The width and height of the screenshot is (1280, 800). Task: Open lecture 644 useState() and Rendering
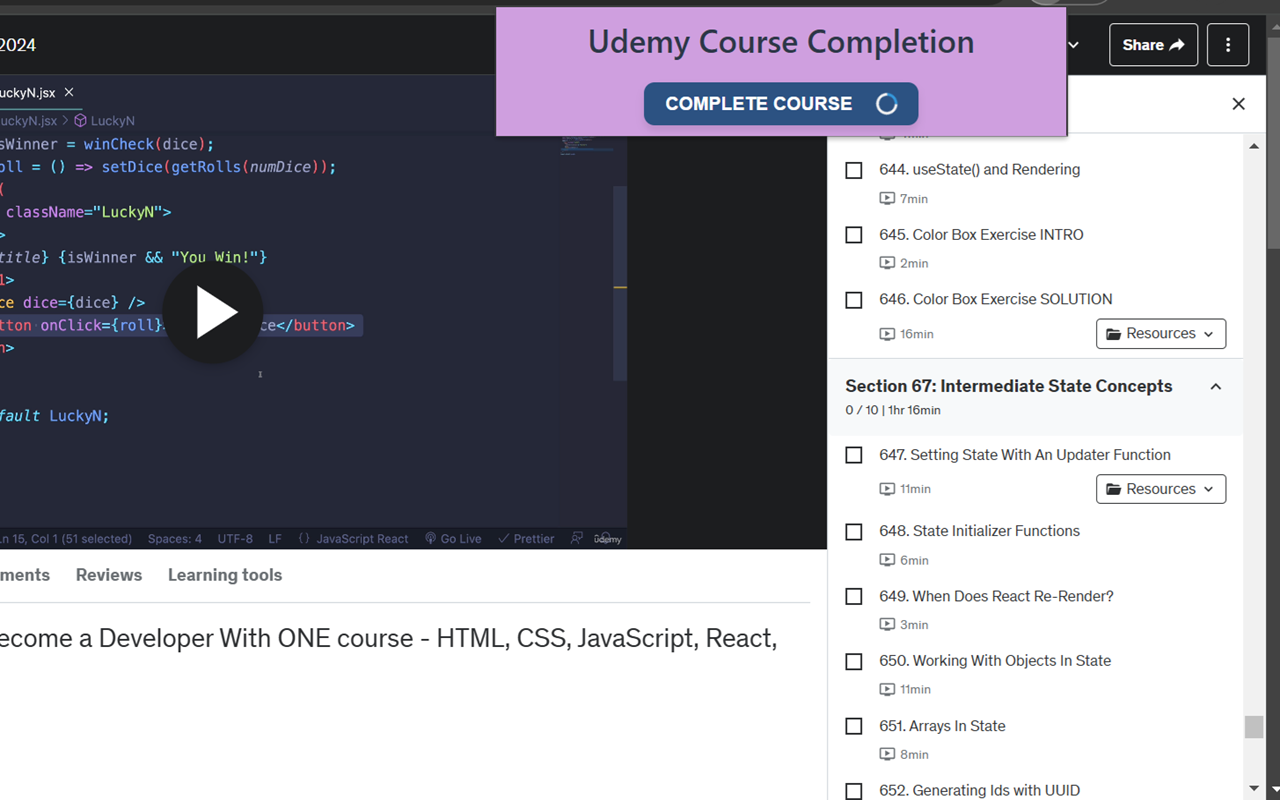(x=980, y=170)
